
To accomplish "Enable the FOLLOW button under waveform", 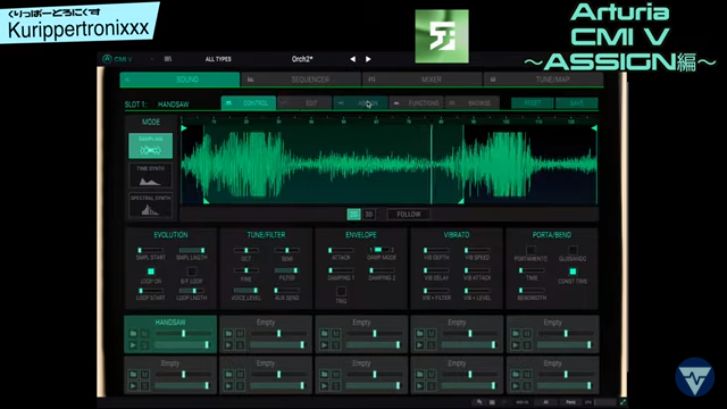I will [x=408, y=214].
